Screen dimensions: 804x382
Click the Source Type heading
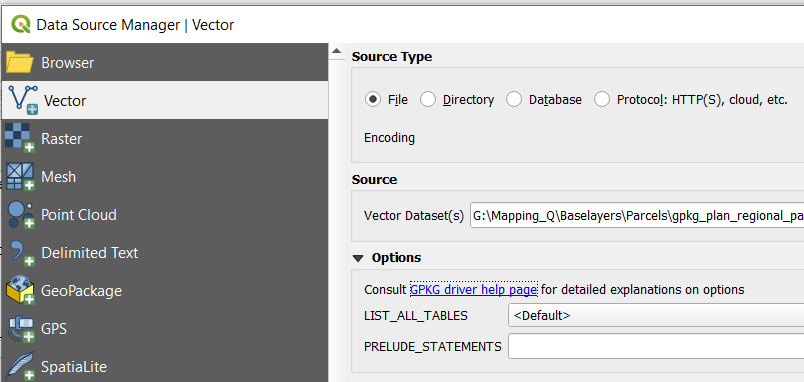392,56
